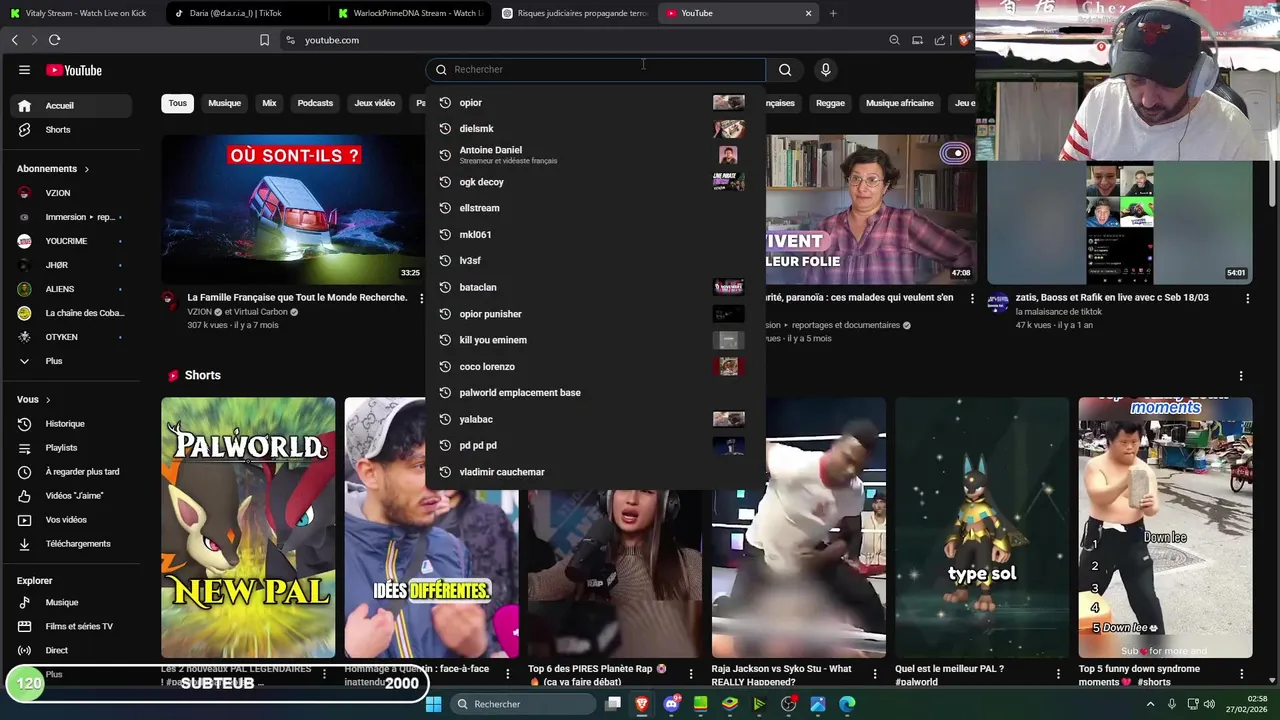Open Shorts section options menu

tap(1241, 376)
